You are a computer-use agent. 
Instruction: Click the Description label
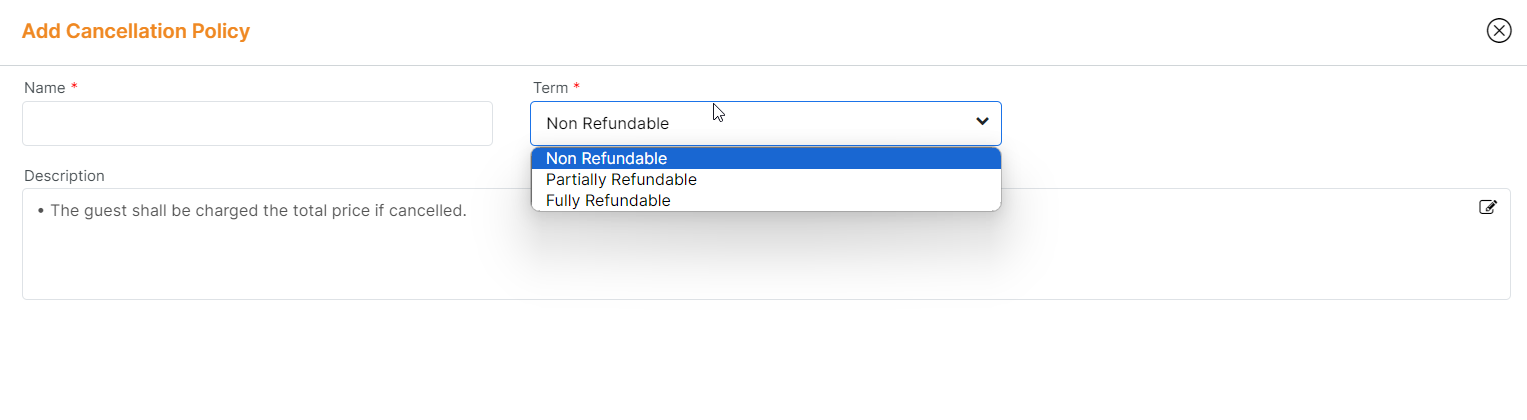pyautogui.click(x=64, y=176)
